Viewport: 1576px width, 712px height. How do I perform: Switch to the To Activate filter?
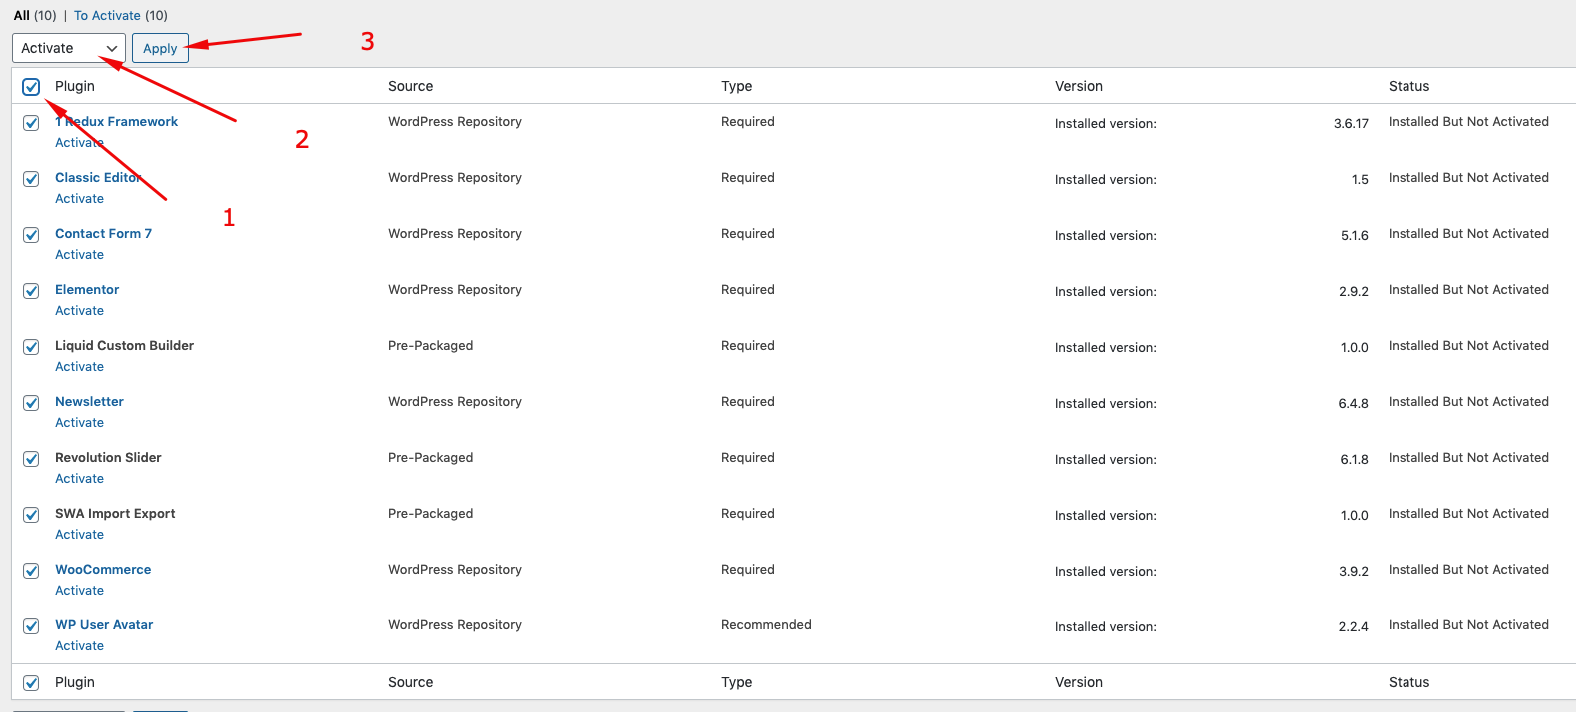coord(107,15)
